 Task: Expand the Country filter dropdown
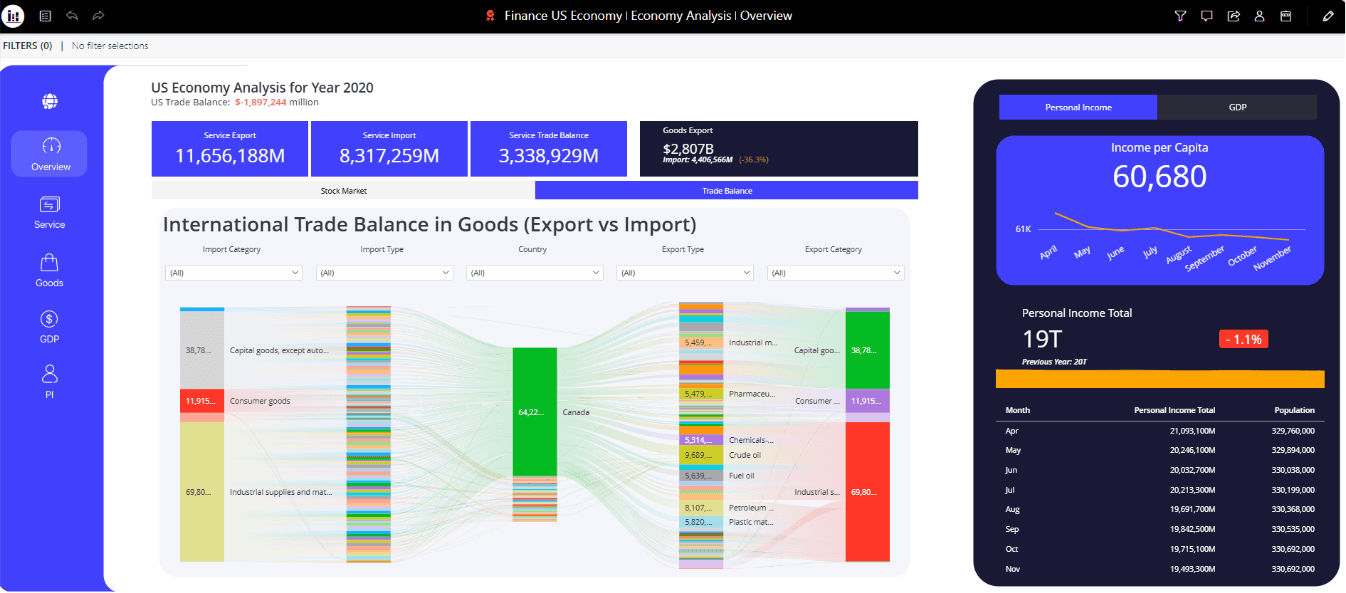pos(535,272)
